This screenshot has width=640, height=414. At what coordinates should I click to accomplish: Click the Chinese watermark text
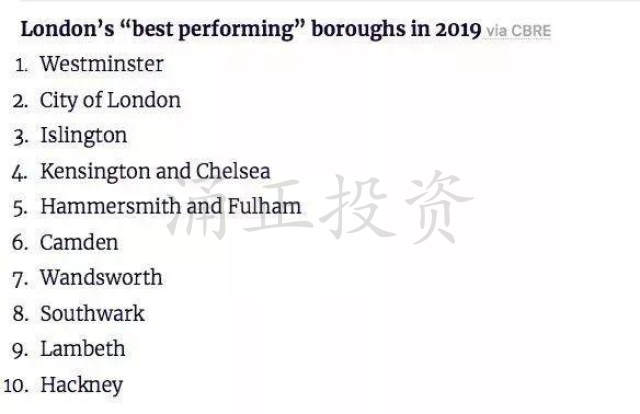point(320,207)
